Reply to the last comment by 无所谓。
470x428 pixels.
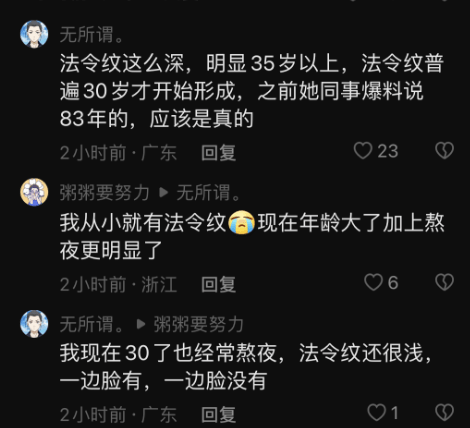point(219,415)
